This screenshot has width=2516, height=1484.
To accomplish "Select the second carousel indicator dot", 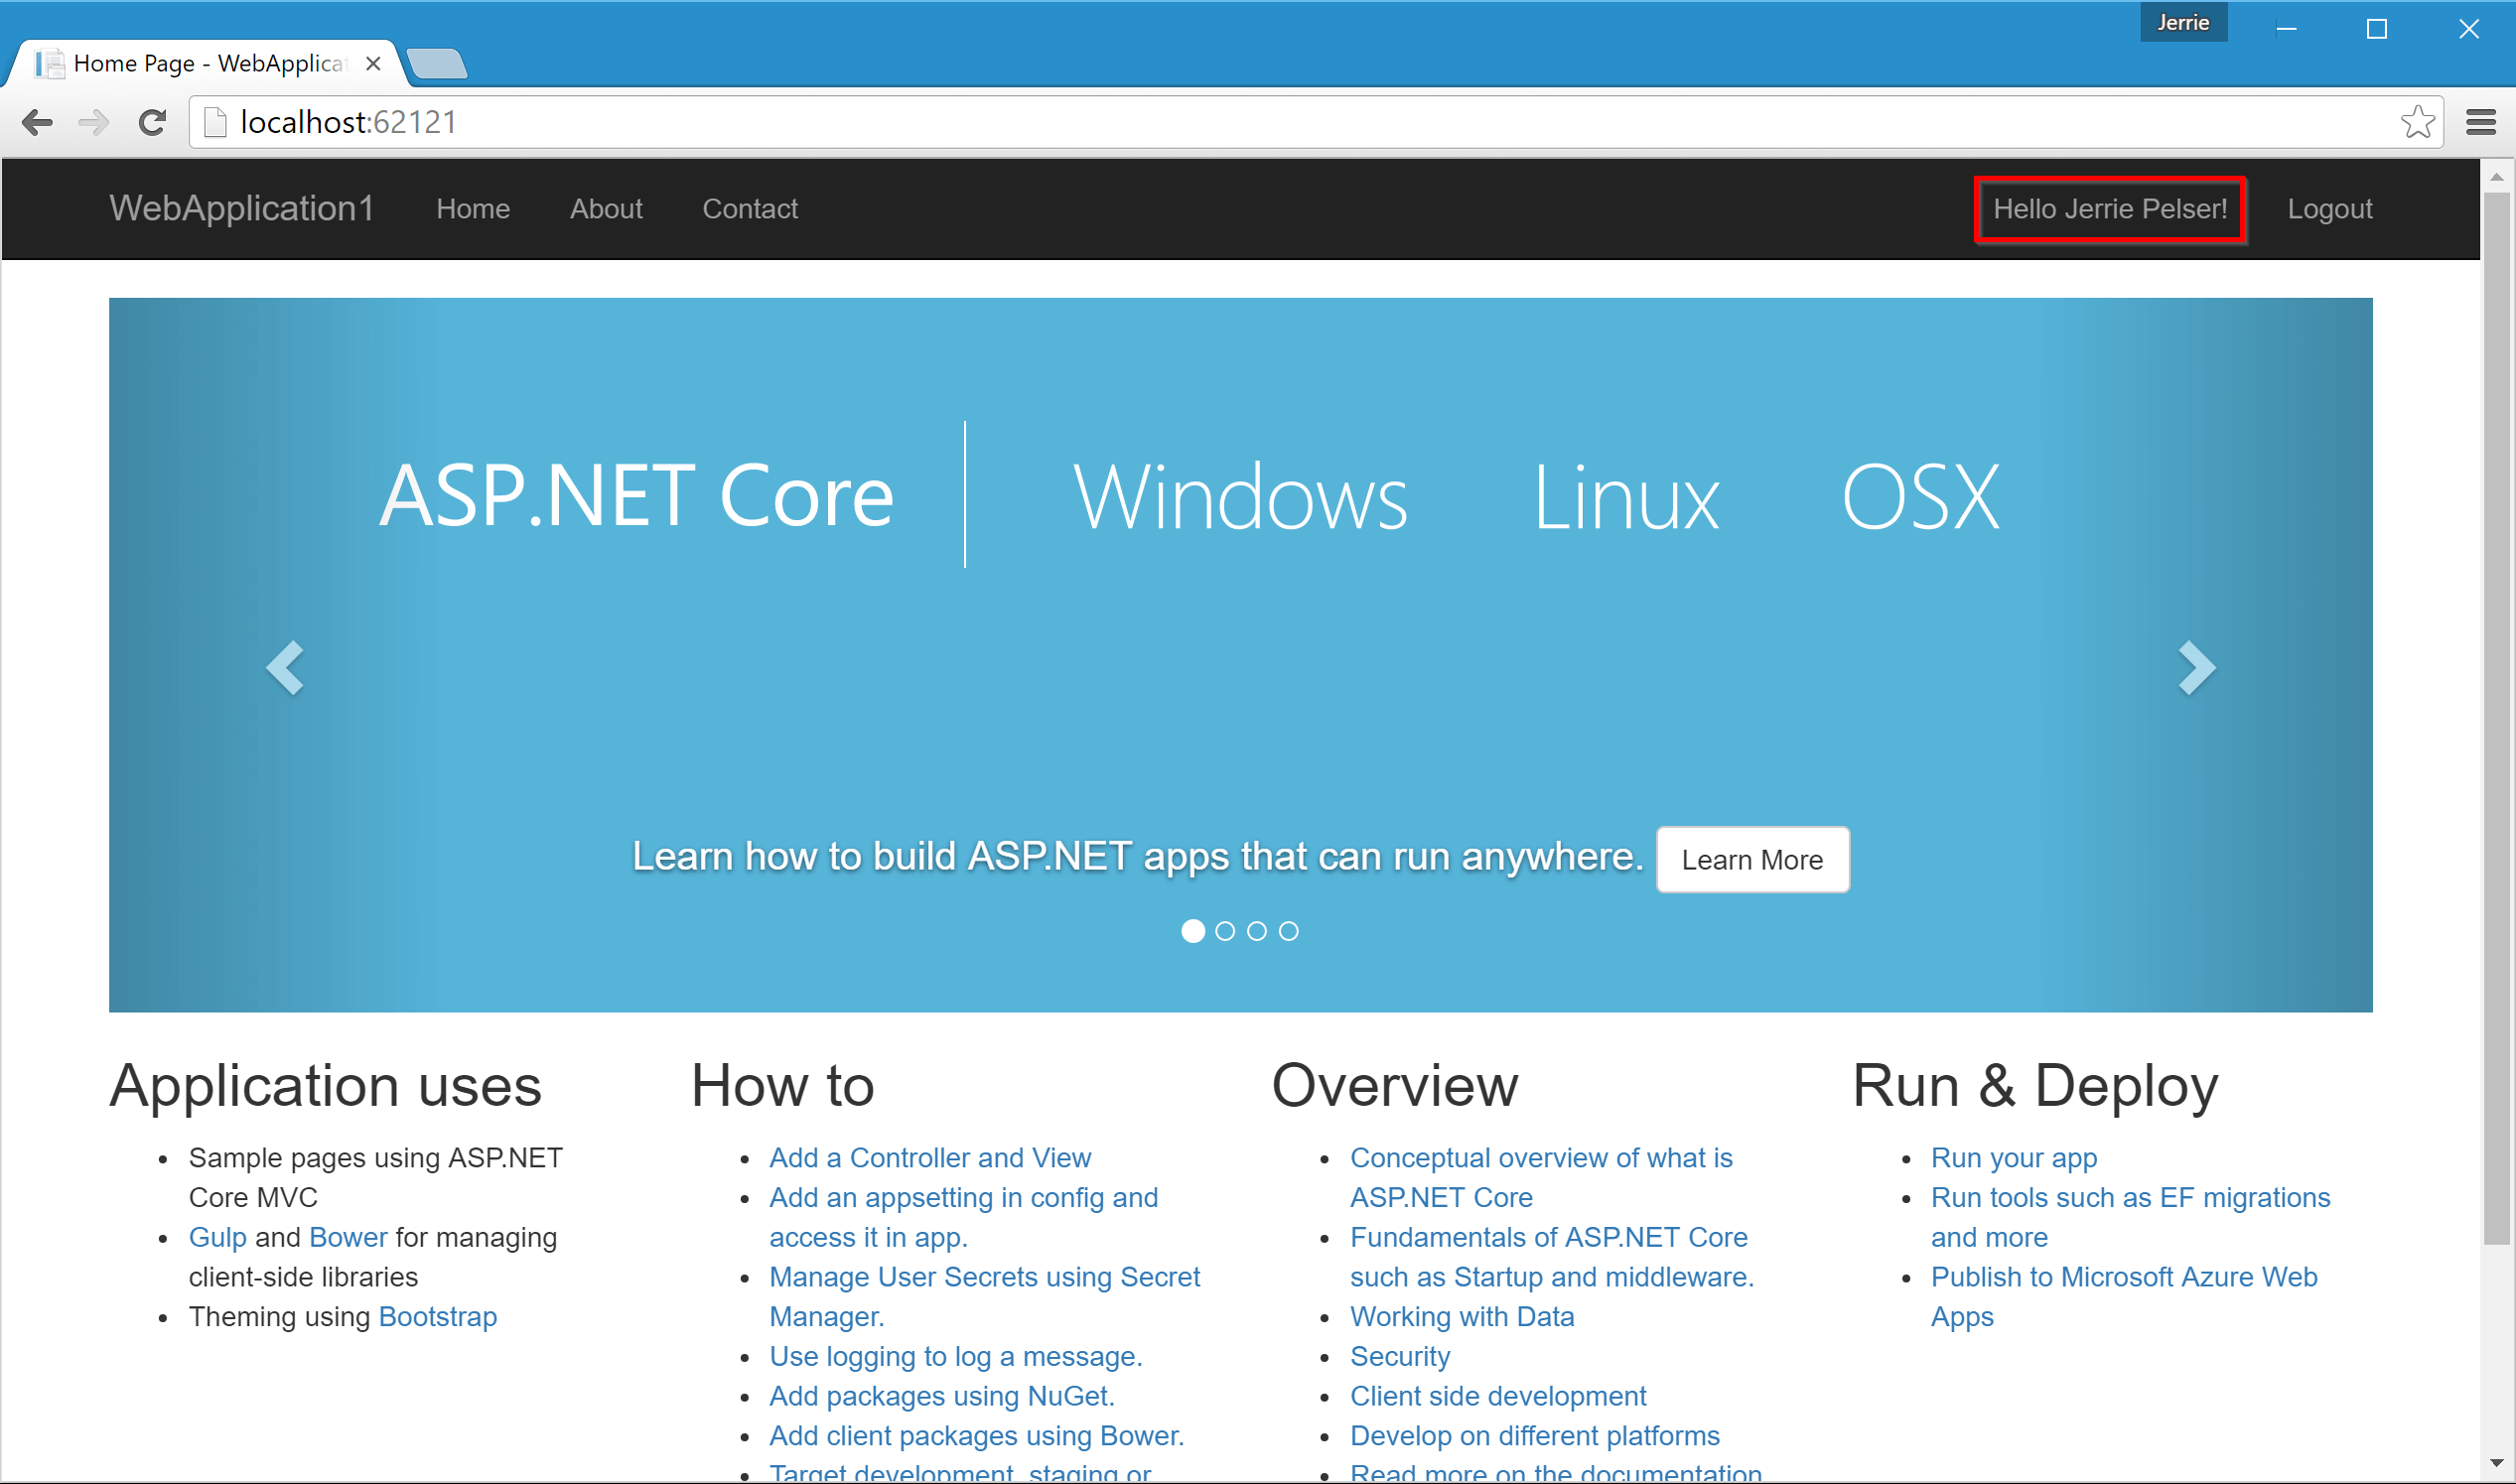I will pyautogui.click(x=1225, y=931).
